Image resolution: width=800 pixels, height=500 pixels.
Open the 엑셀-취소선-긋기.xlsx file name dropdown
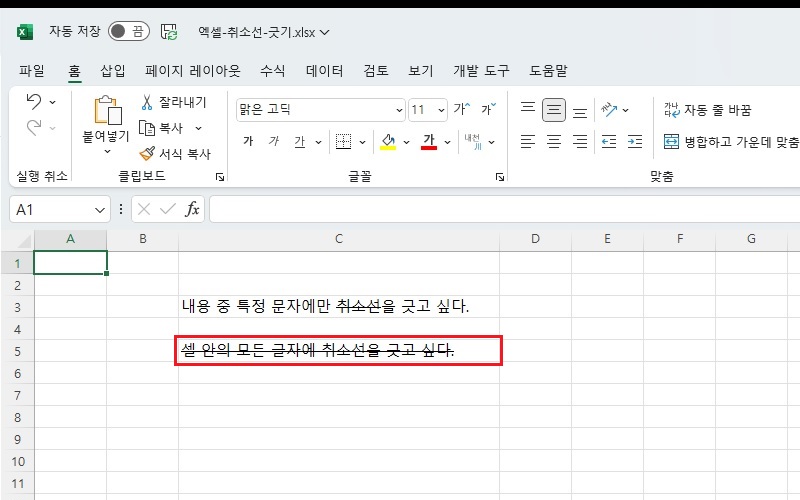pos(324,33)
